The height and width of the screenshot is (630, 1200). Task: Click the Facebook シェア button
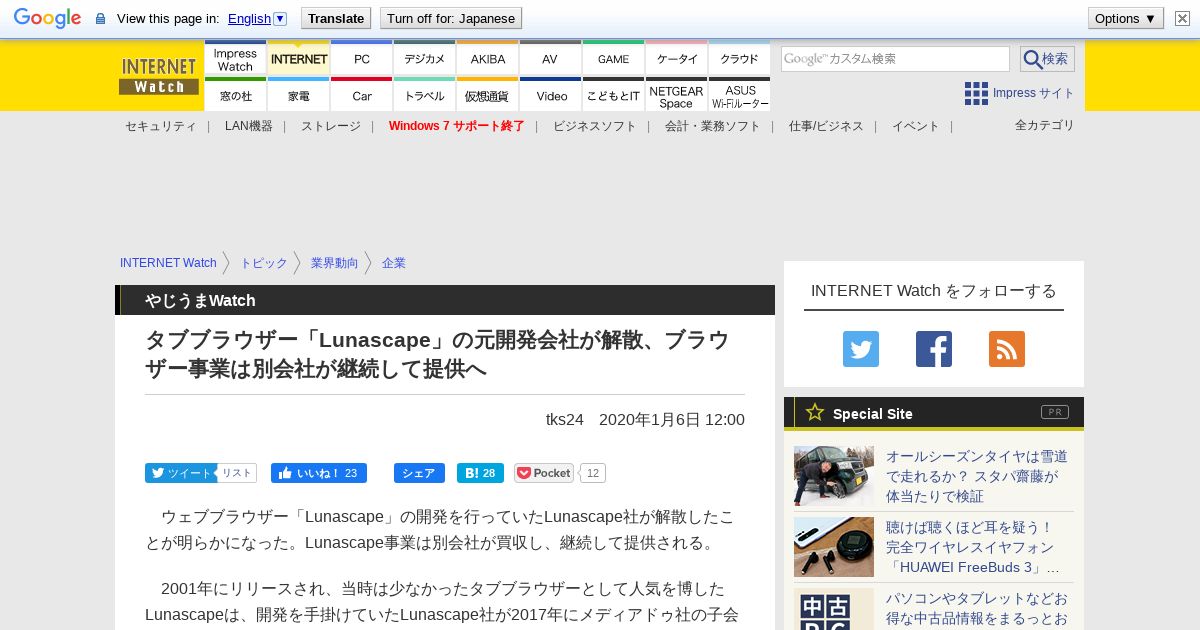point(419,473)
